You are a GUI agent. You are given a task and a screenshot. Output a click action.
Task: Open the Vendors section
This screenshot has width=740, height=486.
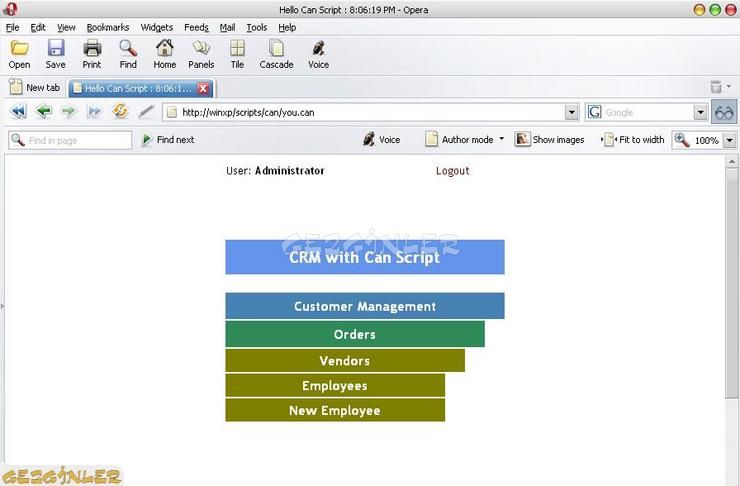(345, 360)
